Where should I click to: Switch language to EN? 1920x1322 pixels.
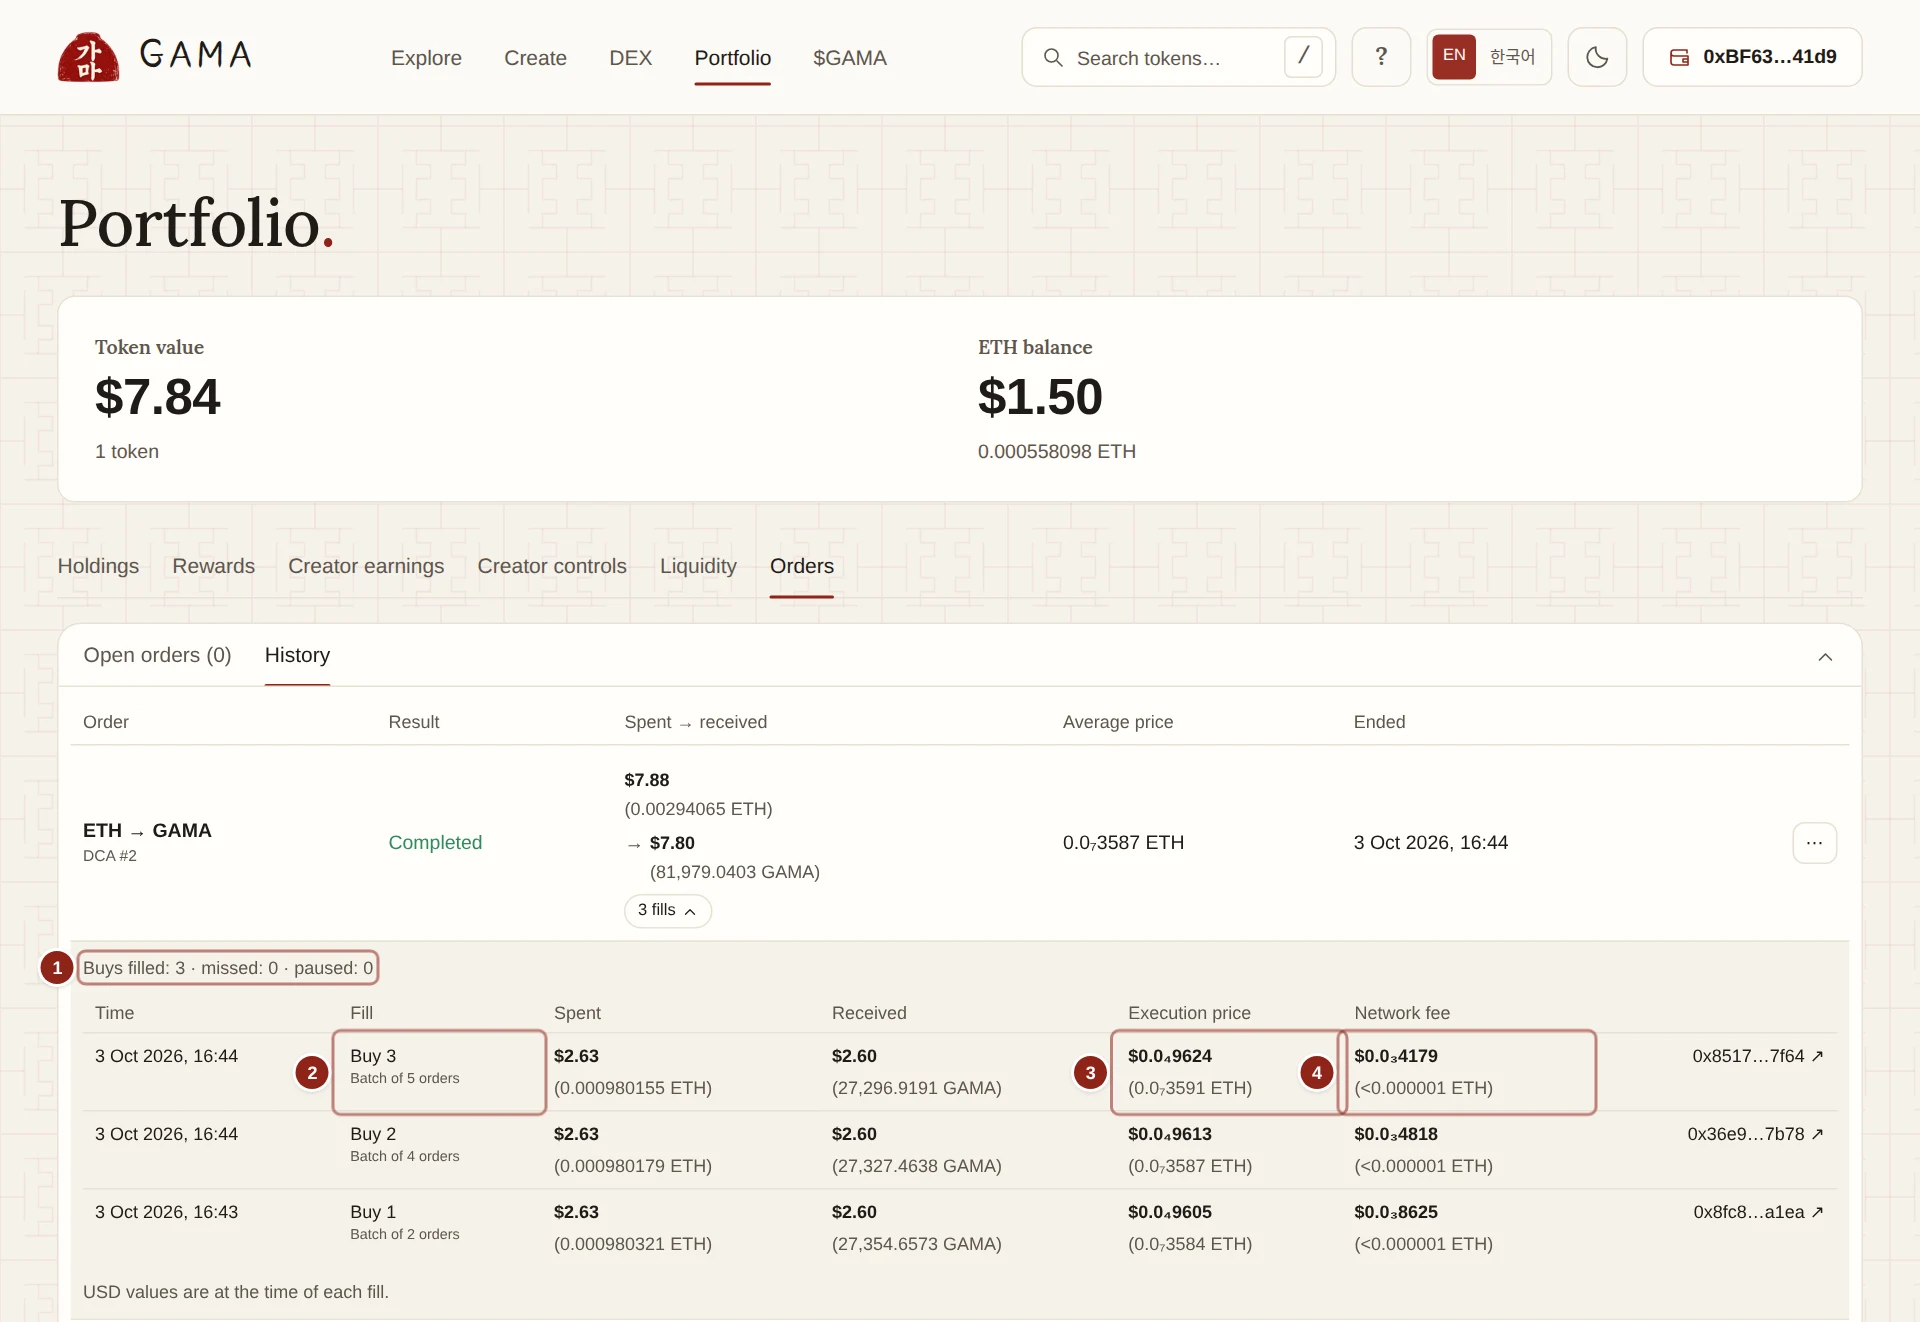click(1454, 56)
